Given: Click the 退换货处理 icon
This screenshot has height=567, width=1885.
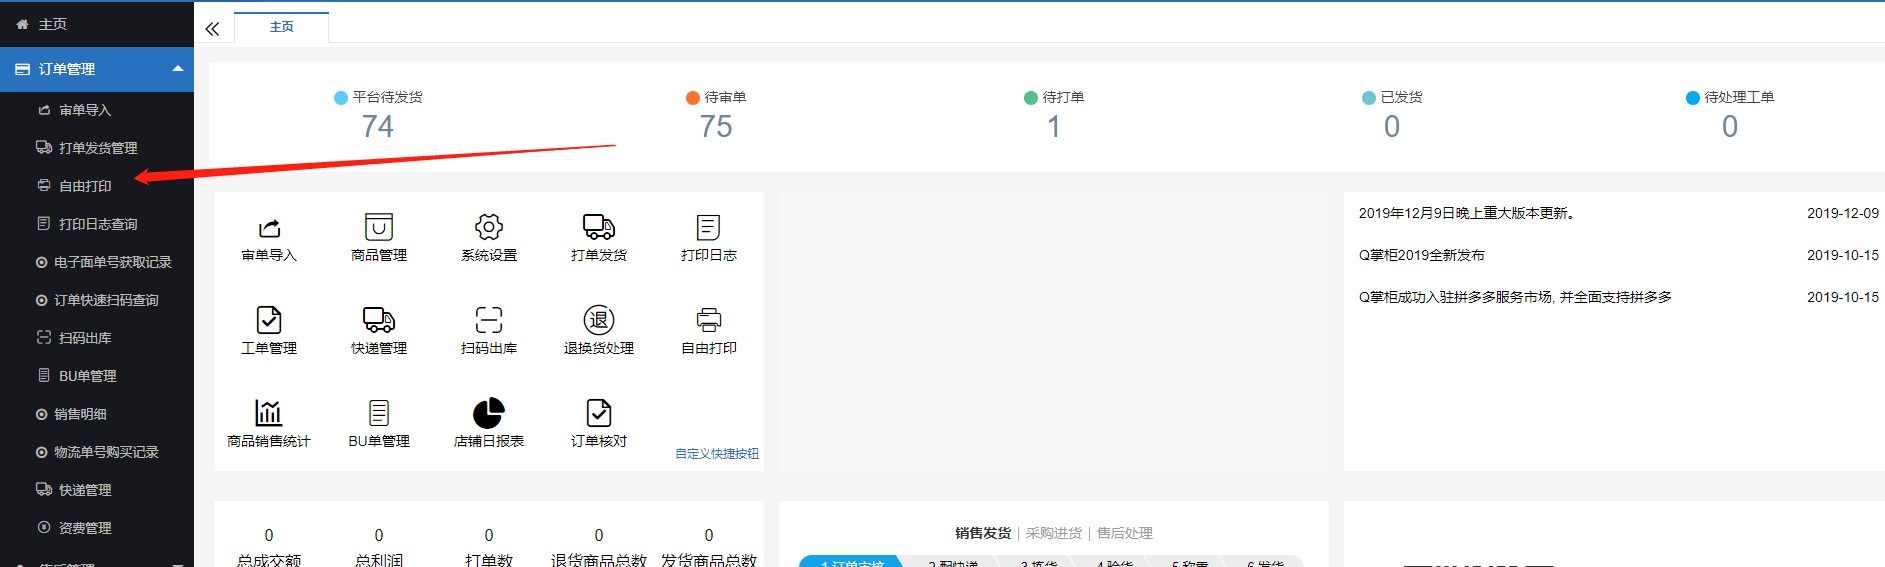Looking at the screenshot, I should [x=599, y=321].
